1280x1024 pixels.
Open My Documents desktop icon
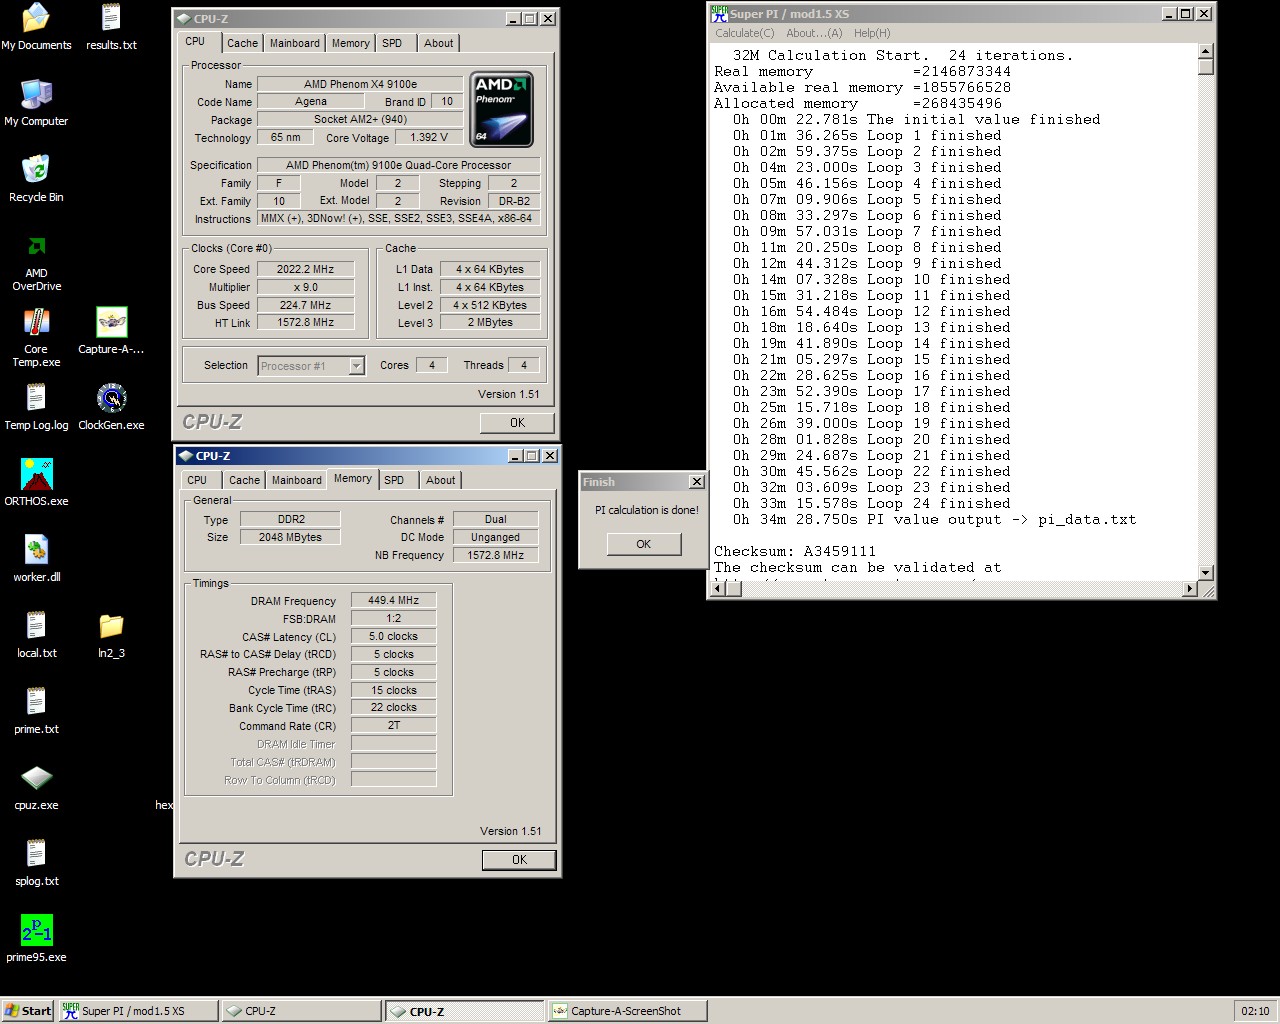coord(36,27)
